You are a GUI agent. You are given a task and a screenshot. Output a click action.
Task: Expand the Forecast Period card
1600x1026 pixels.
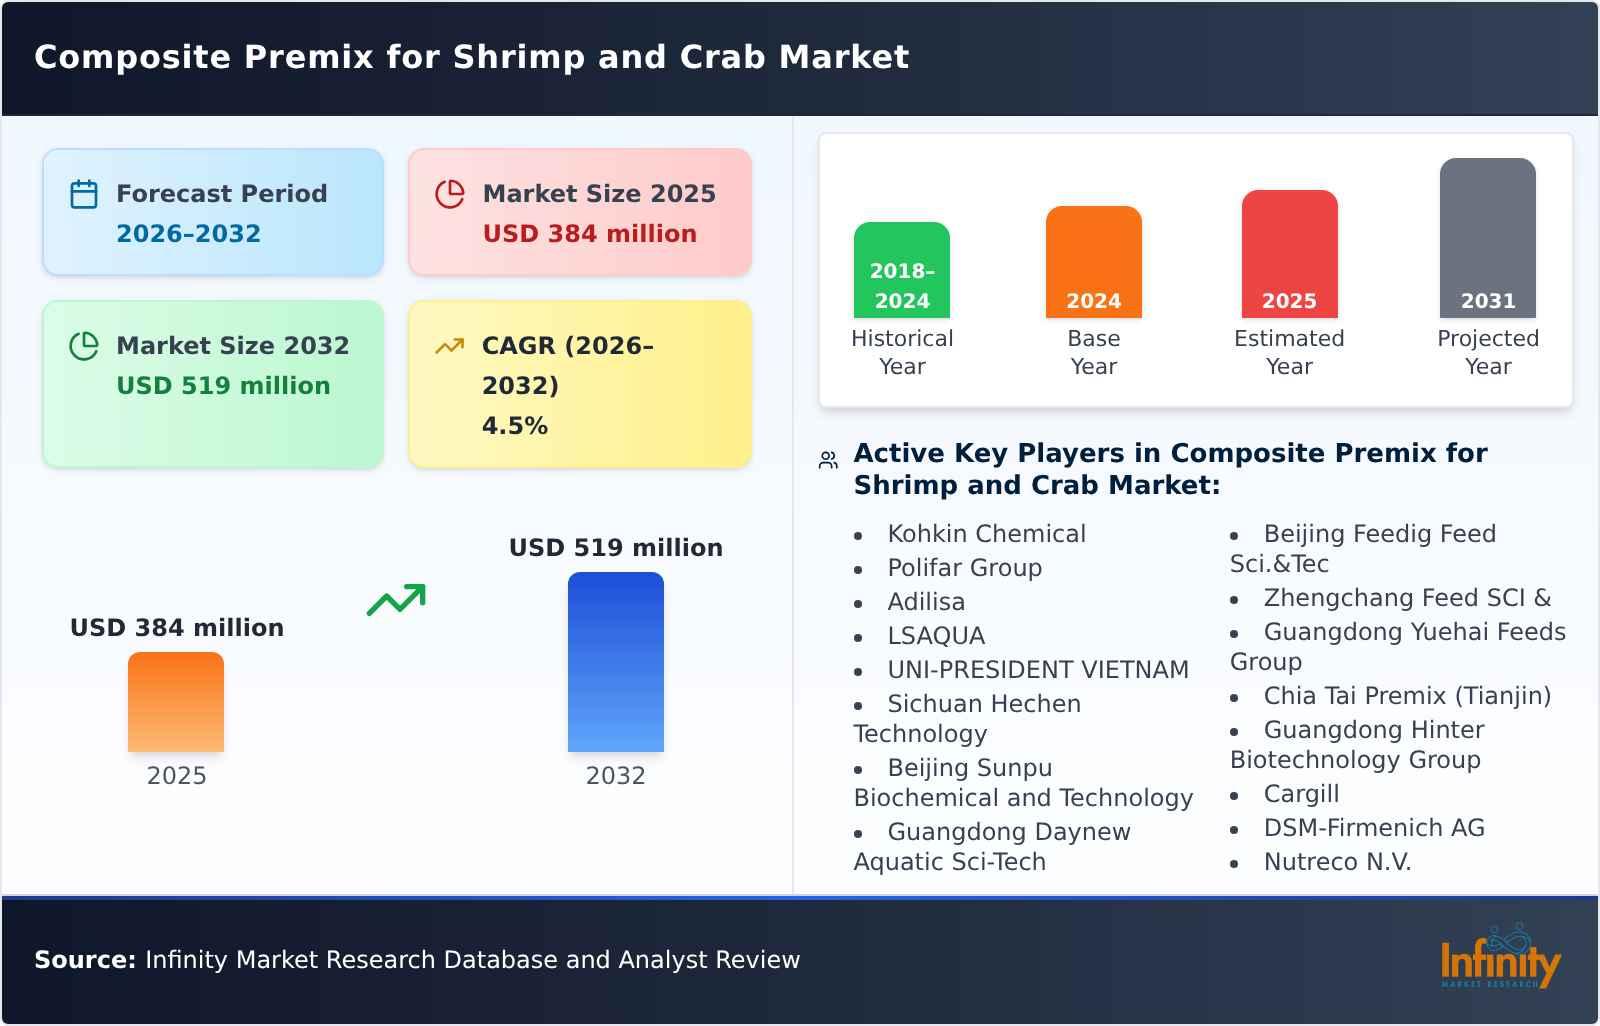(x=212, y=211)
